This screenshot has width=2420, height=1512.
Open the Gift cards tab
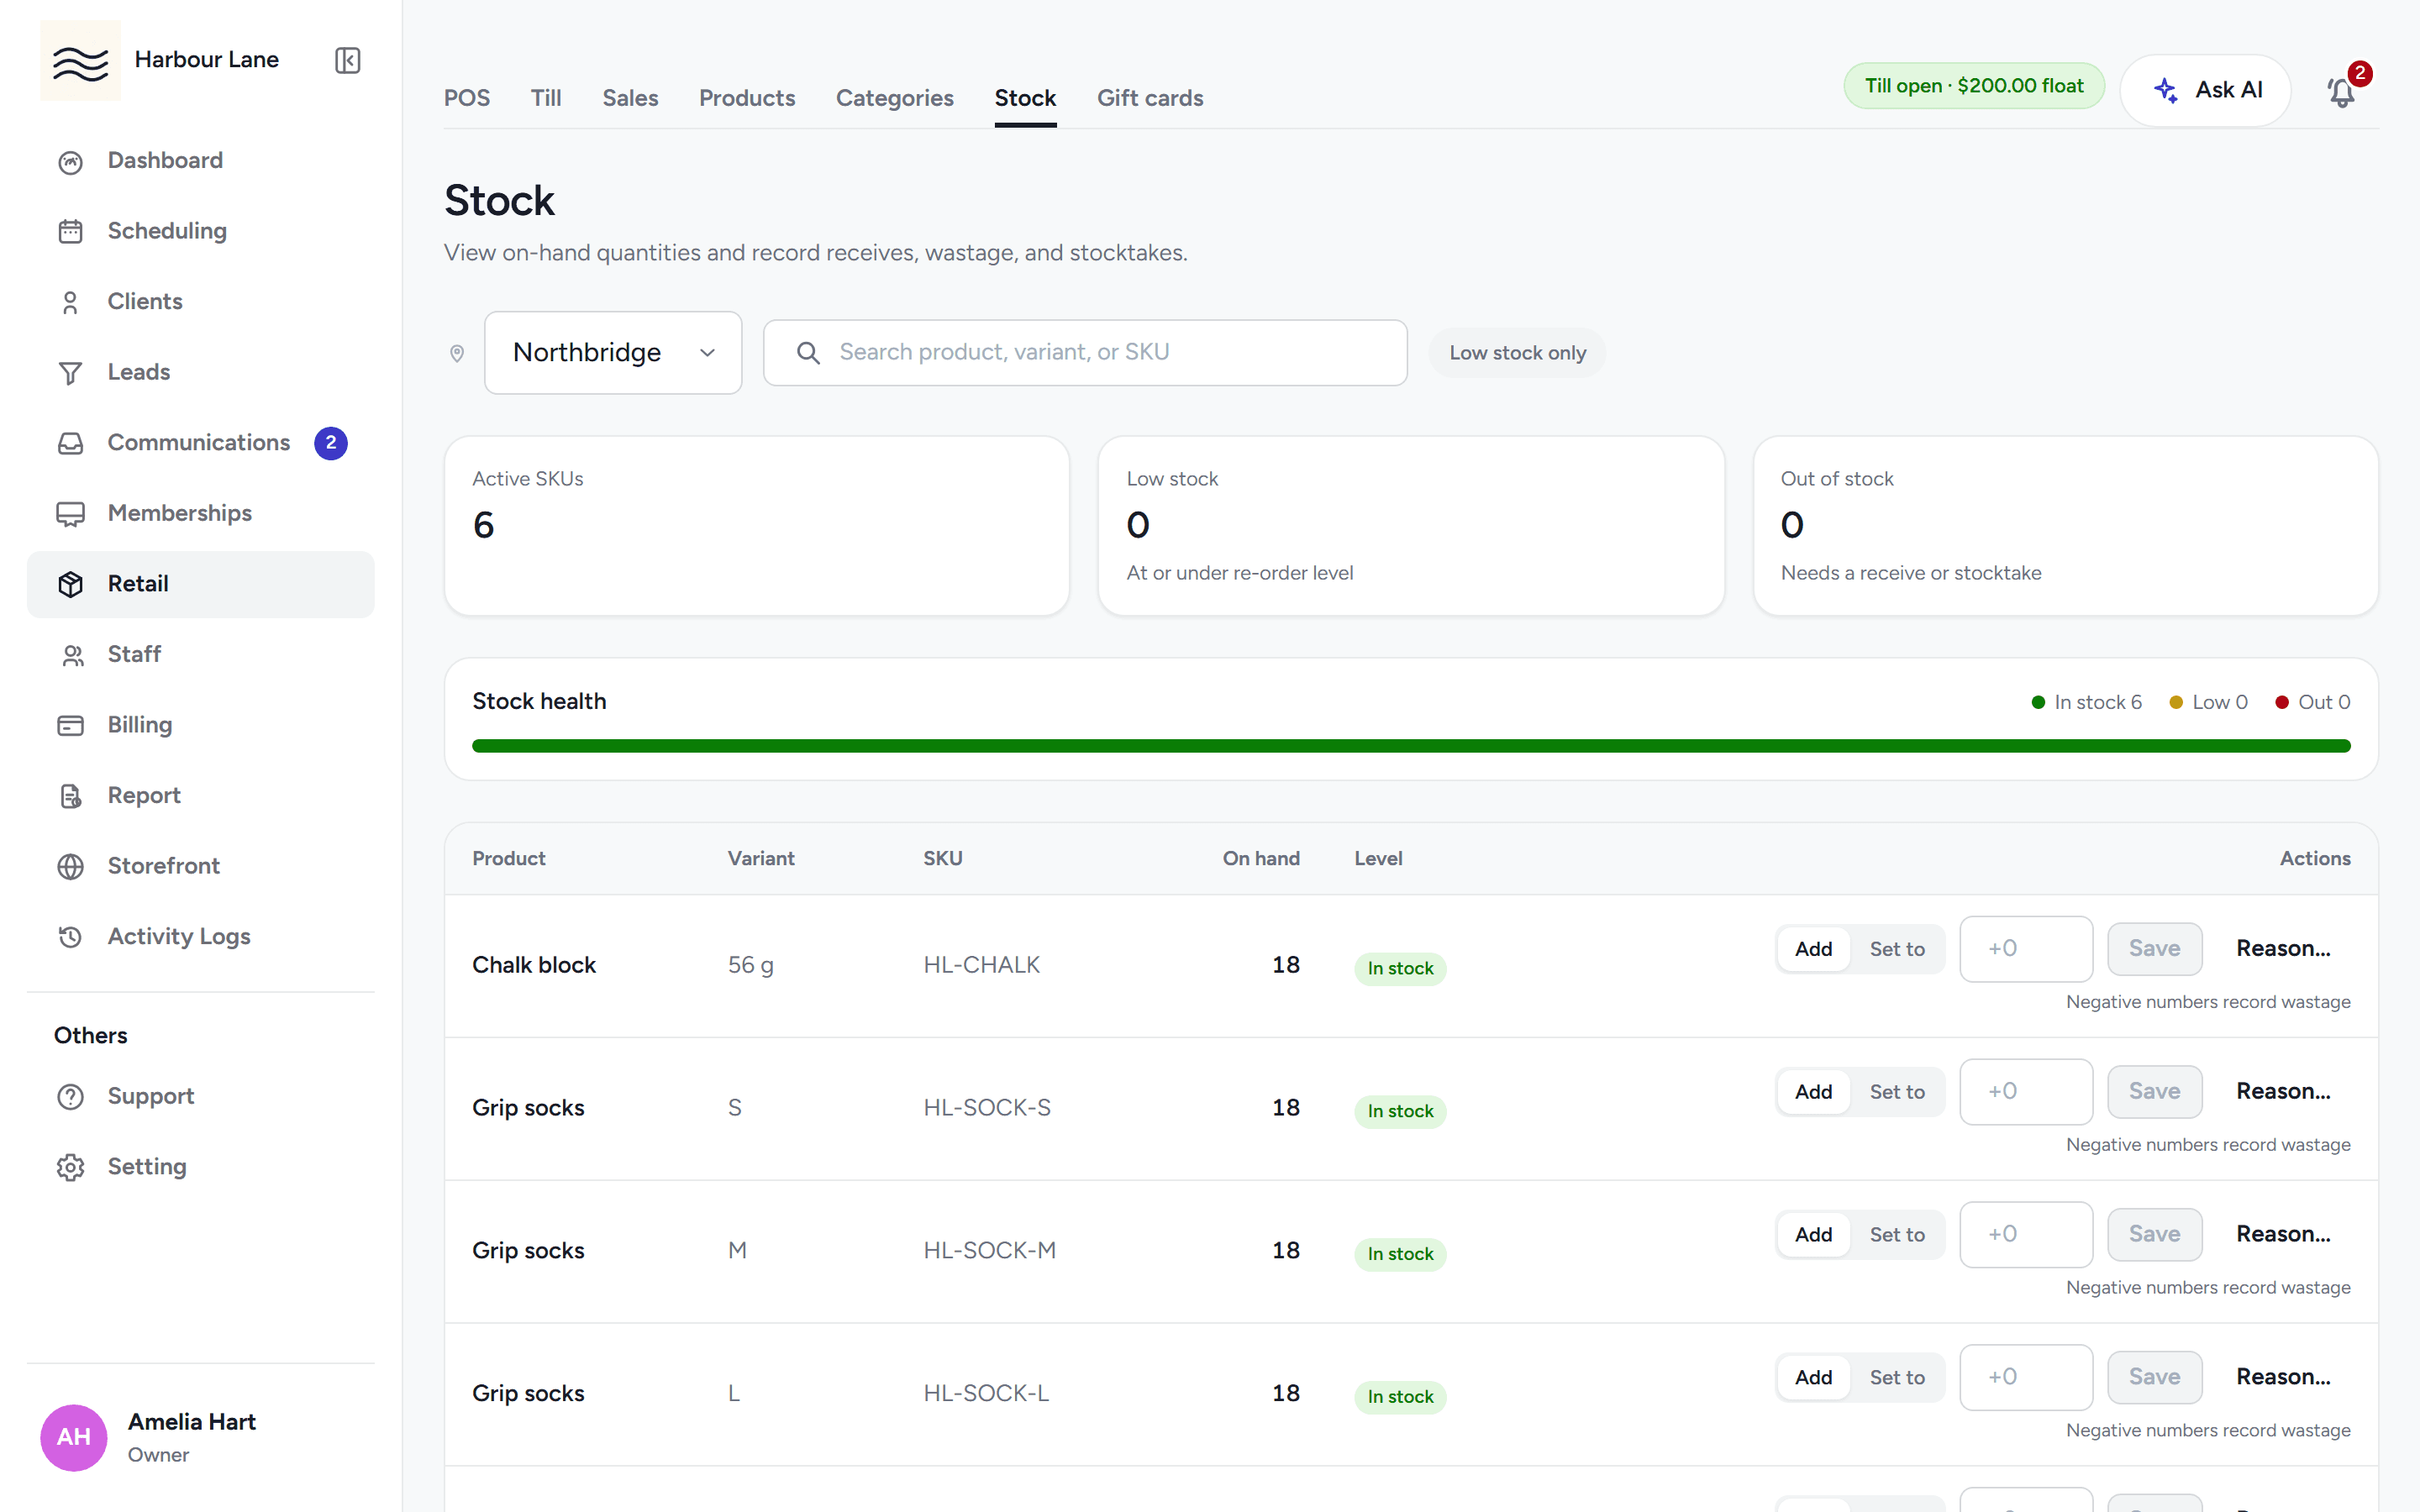1150,98
